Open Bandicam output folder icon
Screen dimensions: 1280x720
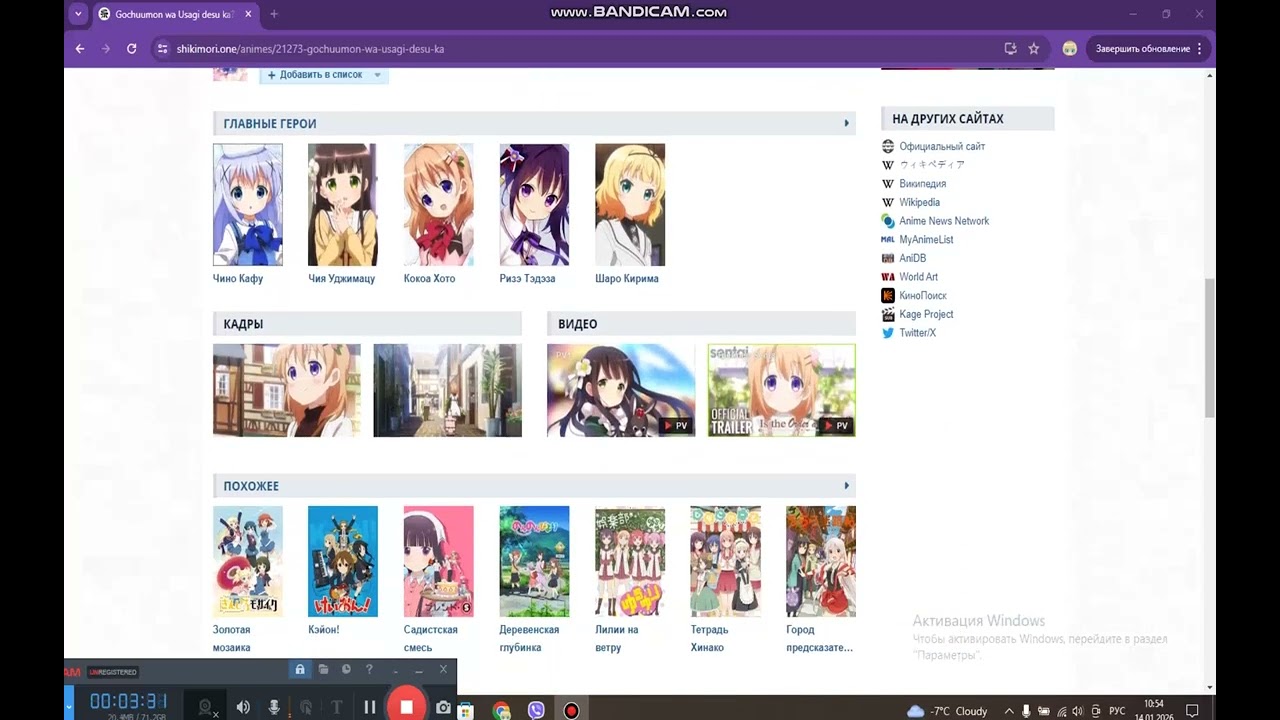(x=323, y=670)
